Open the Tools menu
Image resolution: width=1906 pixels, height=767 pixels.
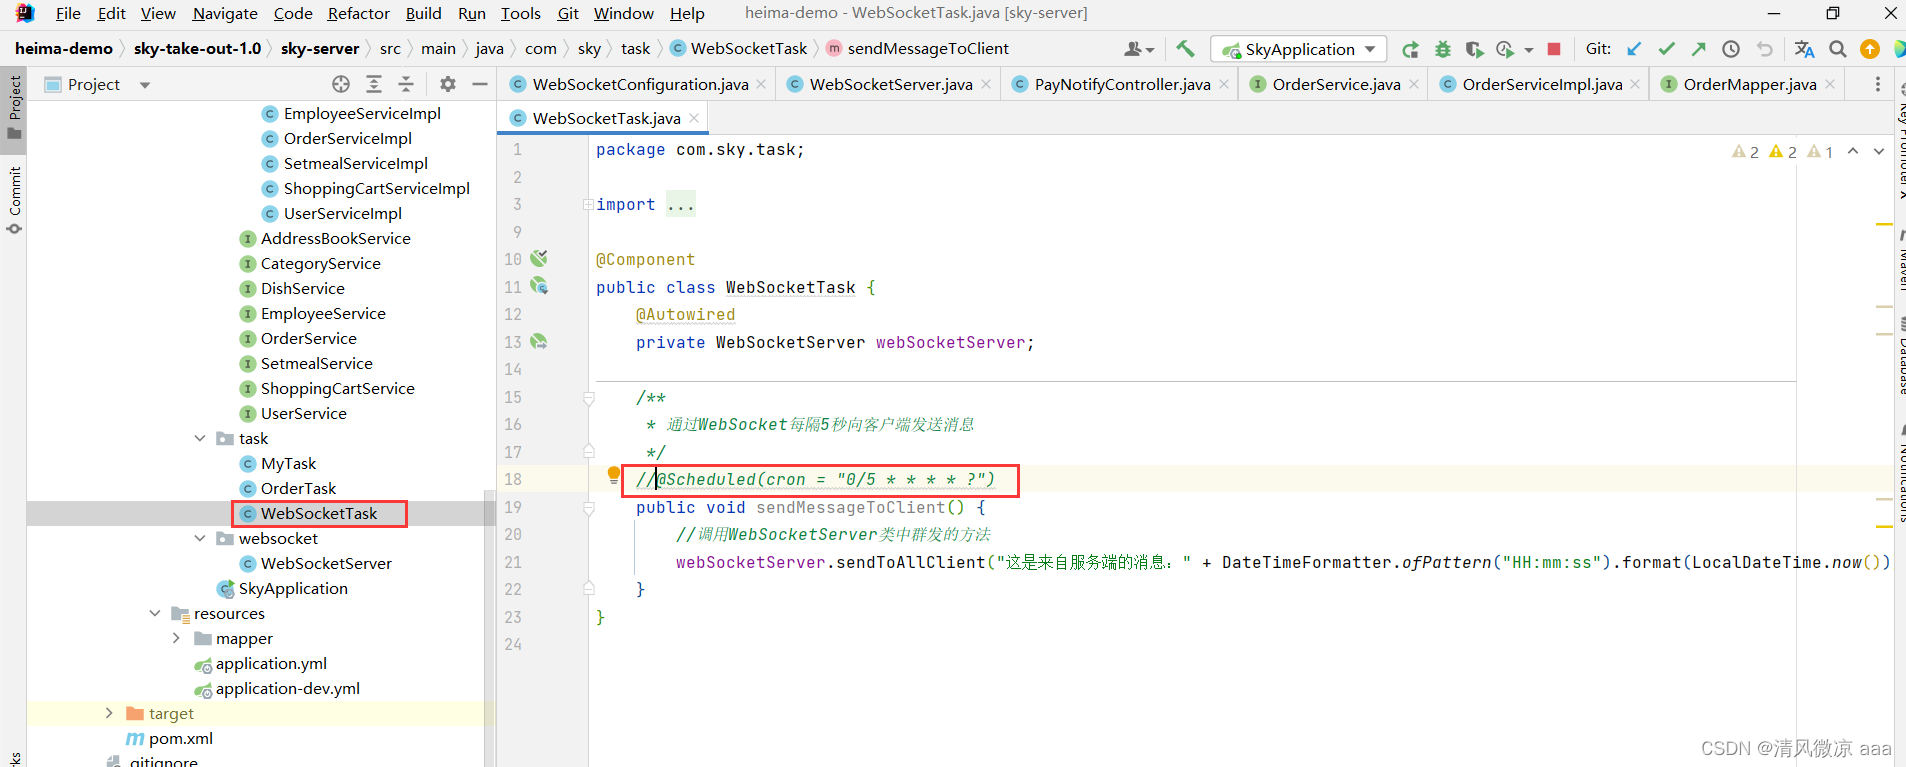(520, 13)
